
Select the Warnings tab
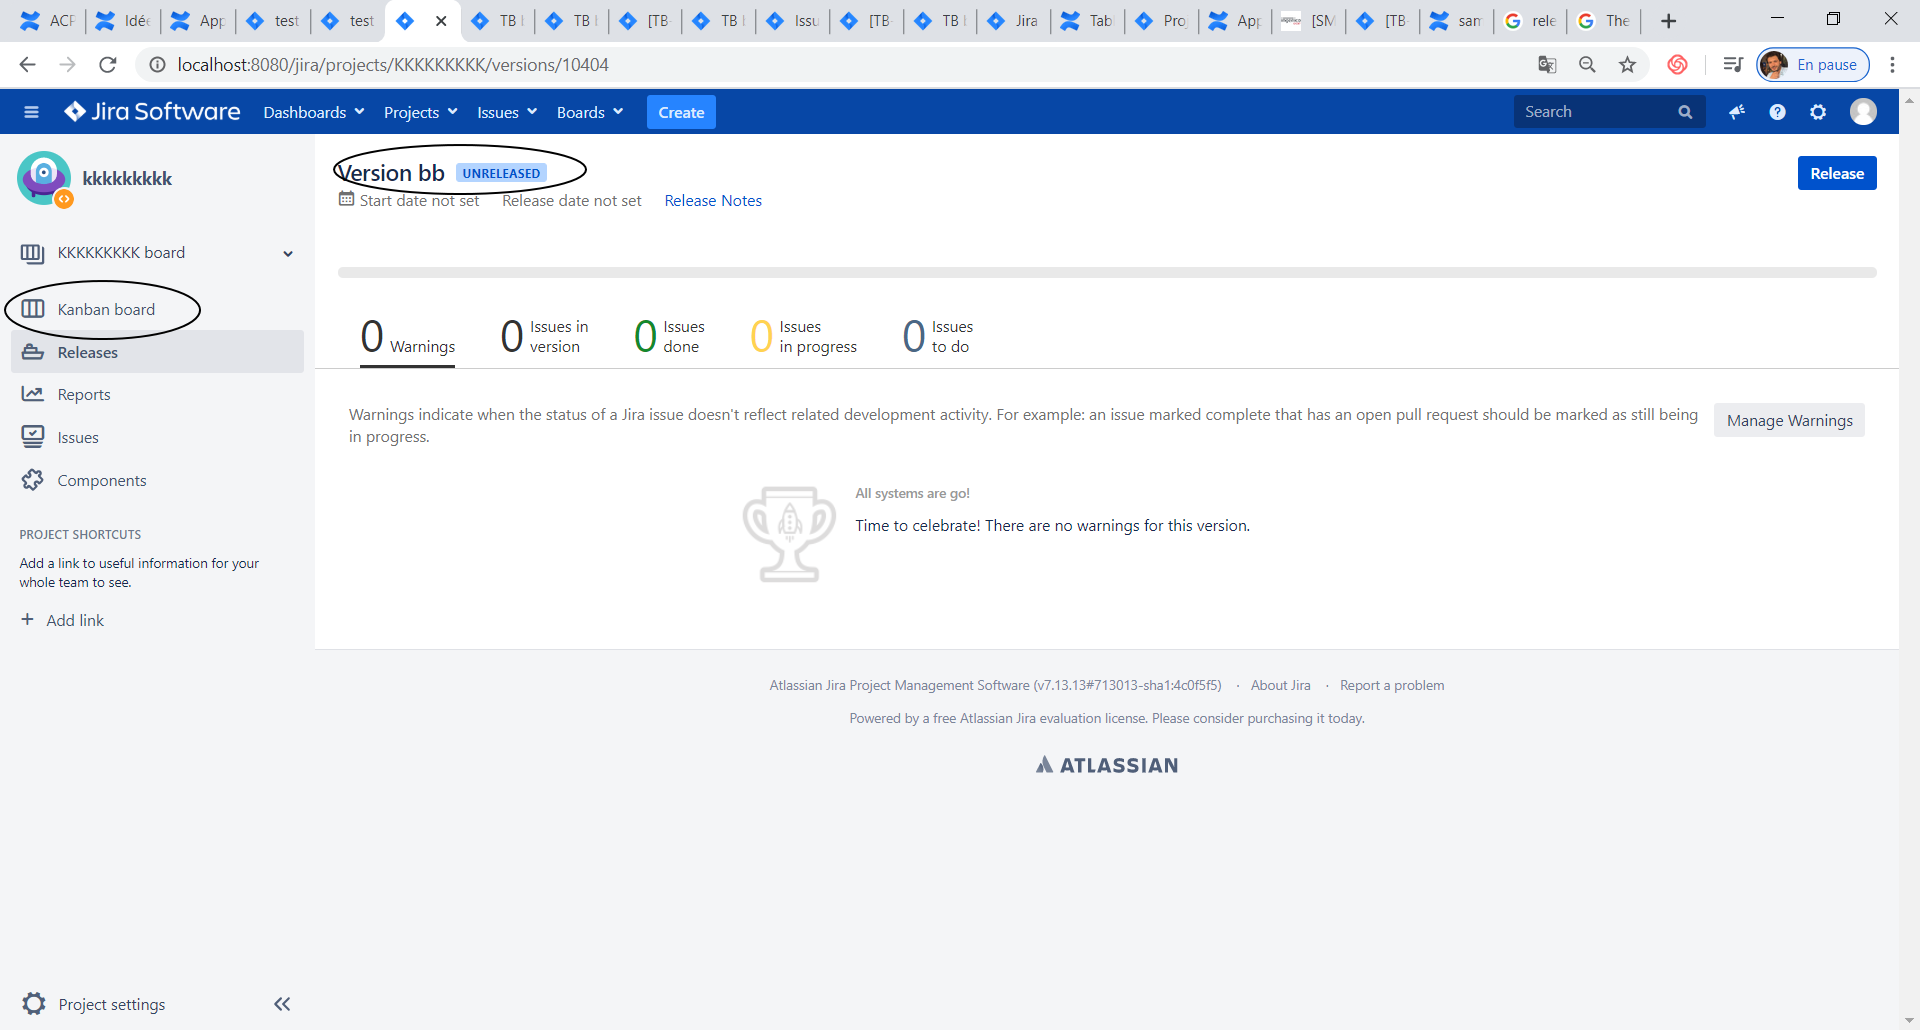click(x=408, y=337)
